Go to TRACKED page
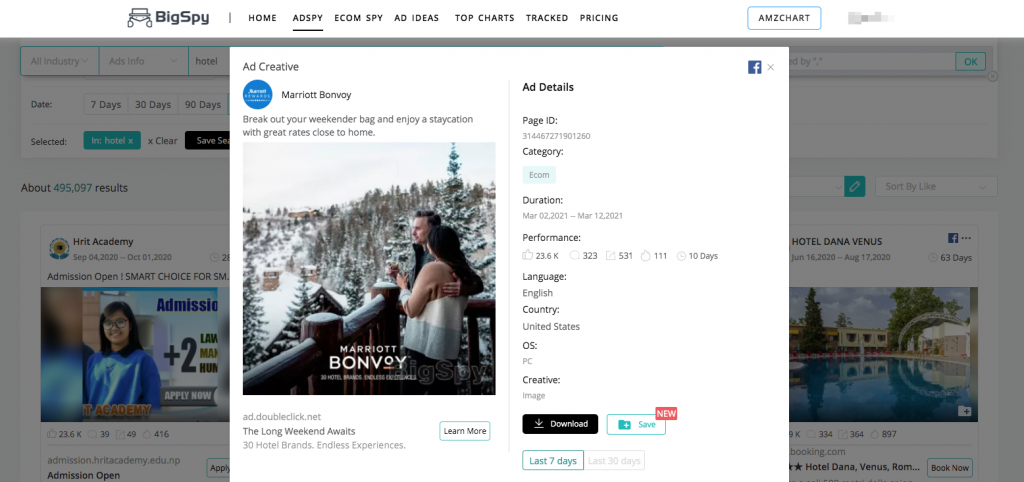1024x482 pixels. click(x=547, y=18)
